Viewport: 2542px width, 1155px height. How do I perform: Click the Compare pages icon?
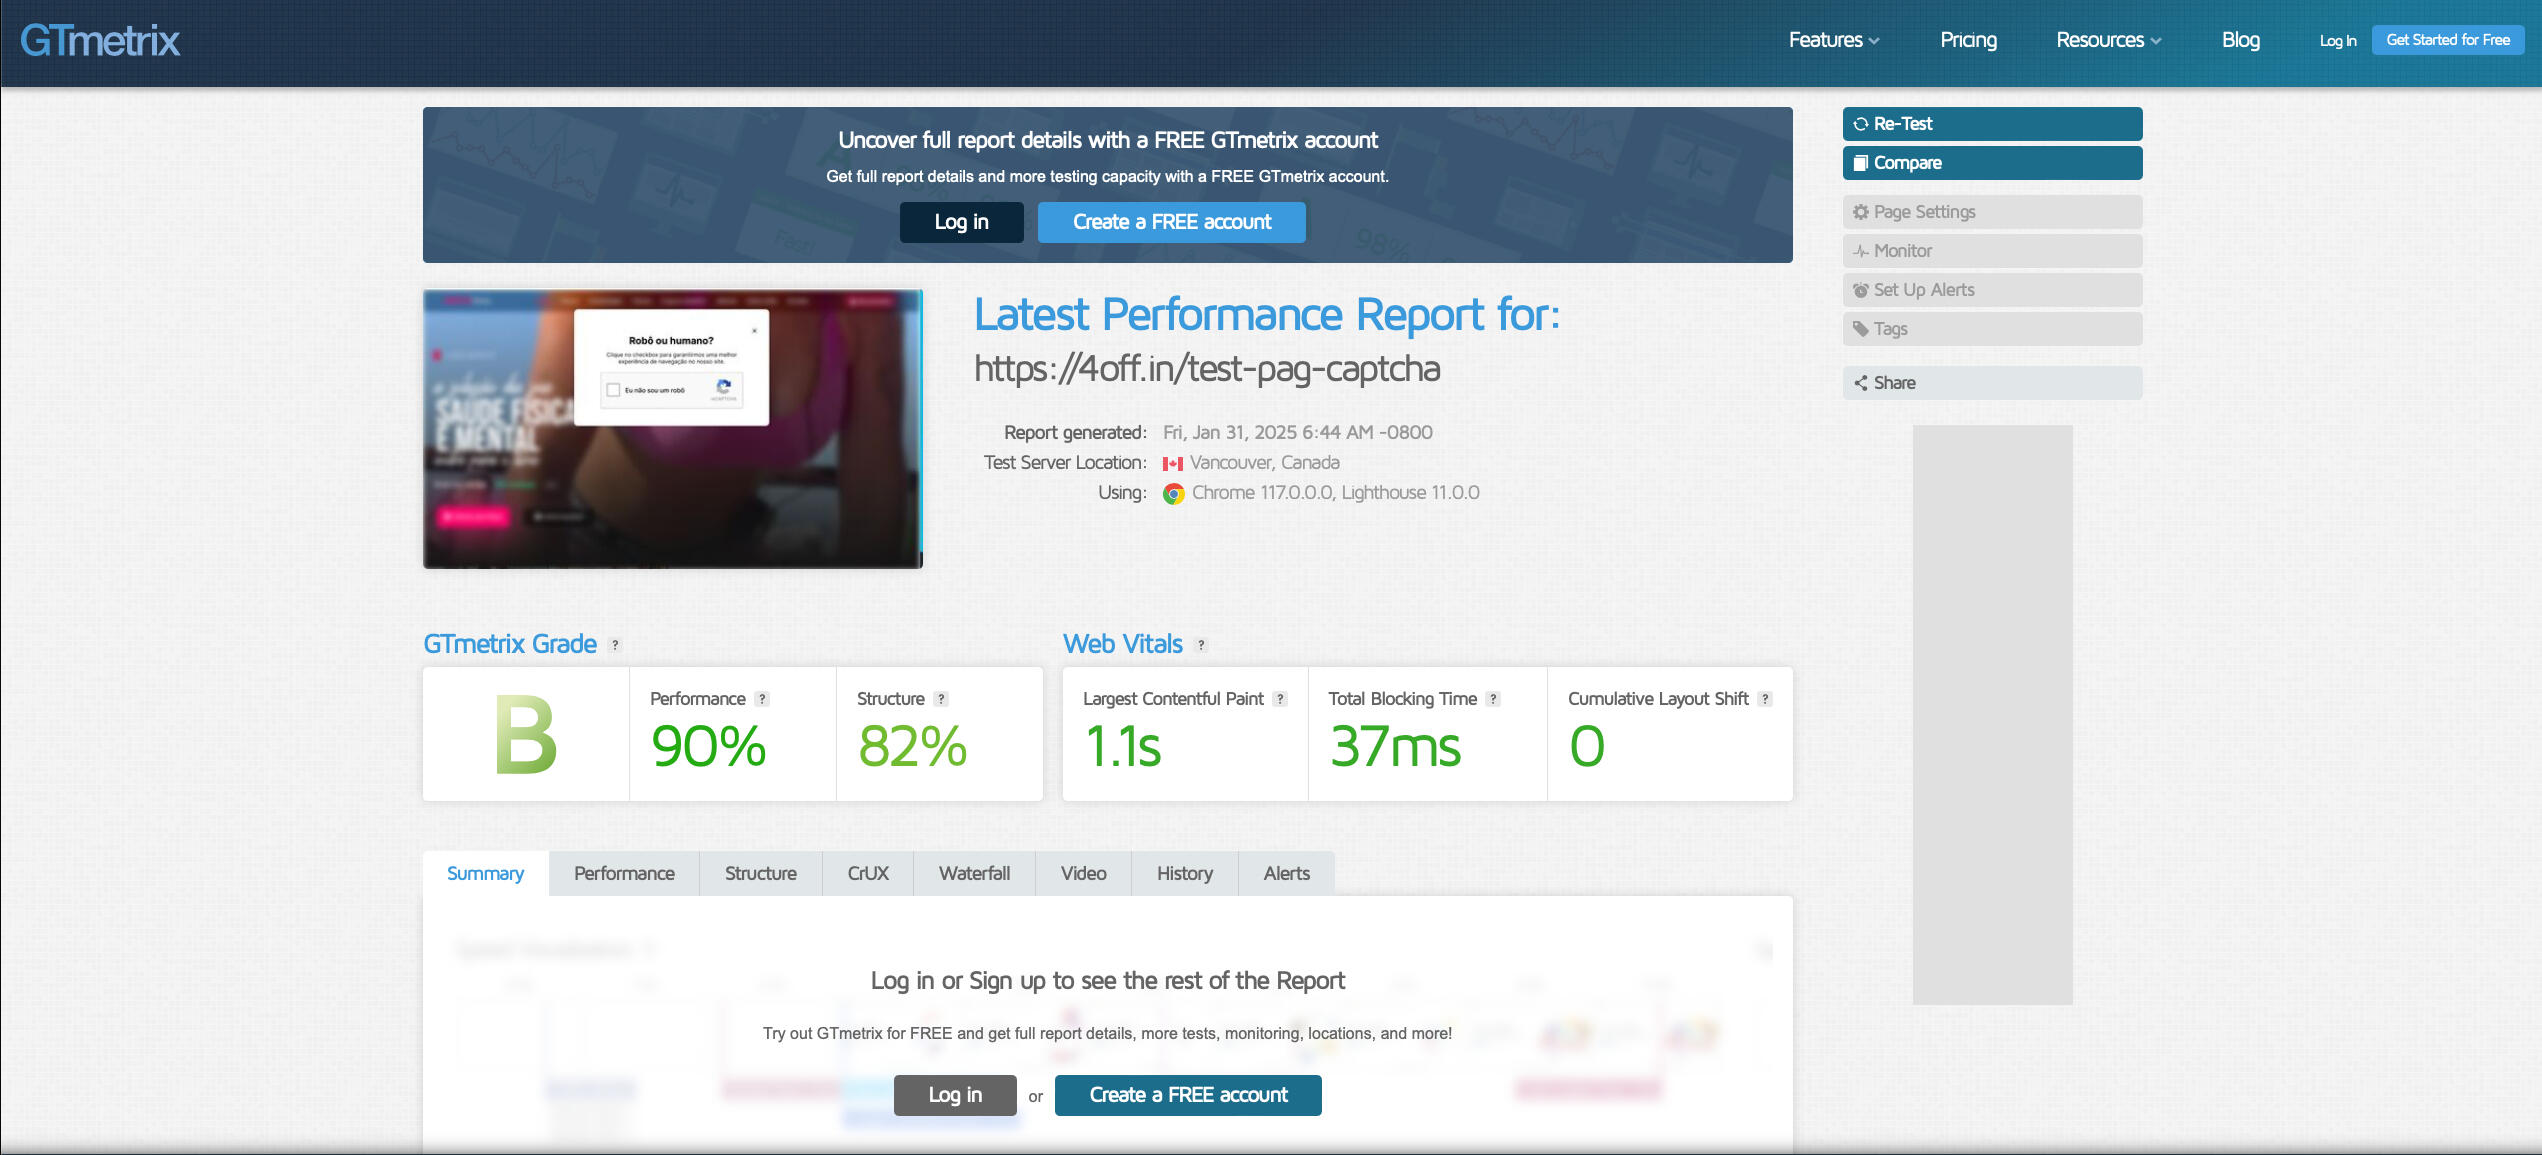pyautogui.click(x=1860, y=163)
